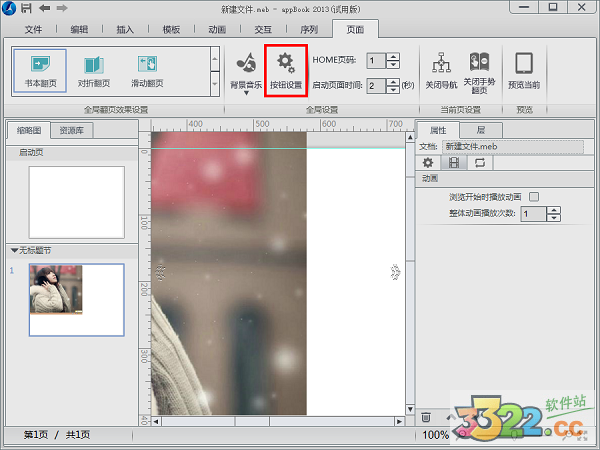Image resolution: width=600 pixels, height=450 pixels.
Task: Open the film-strip animation property tab
Action: tap(454, 163)
